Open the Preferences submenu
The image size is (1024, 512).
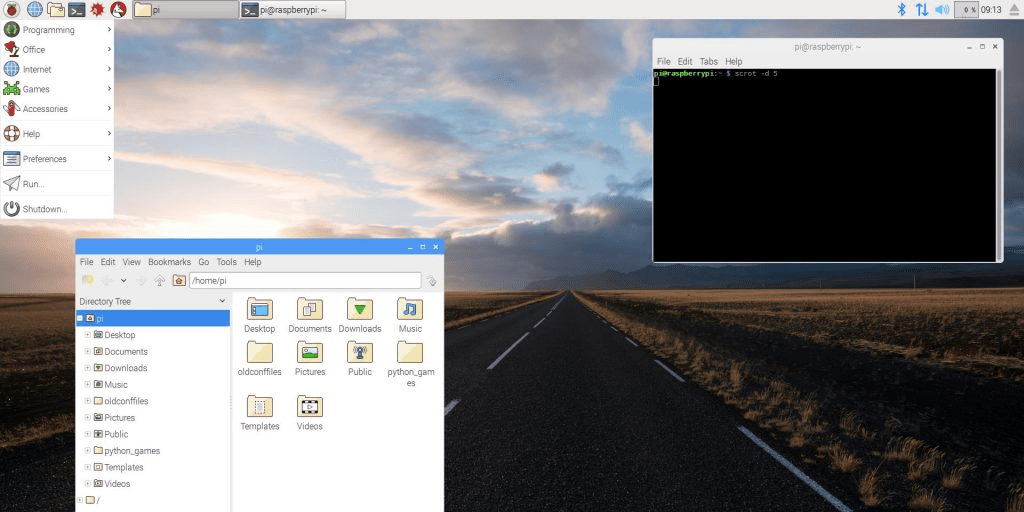57,159
